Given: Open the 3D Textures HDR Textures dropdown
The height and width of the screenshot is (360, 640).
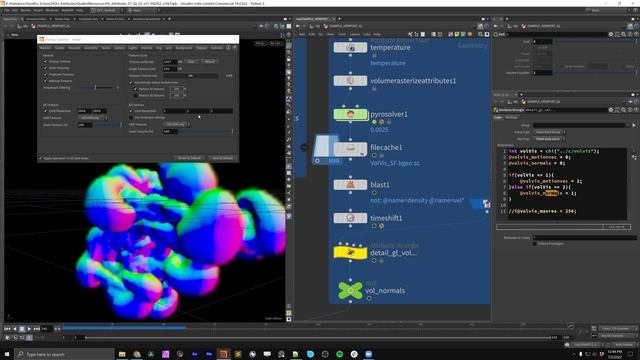Looking at the screenshot, I should point(176,124).
